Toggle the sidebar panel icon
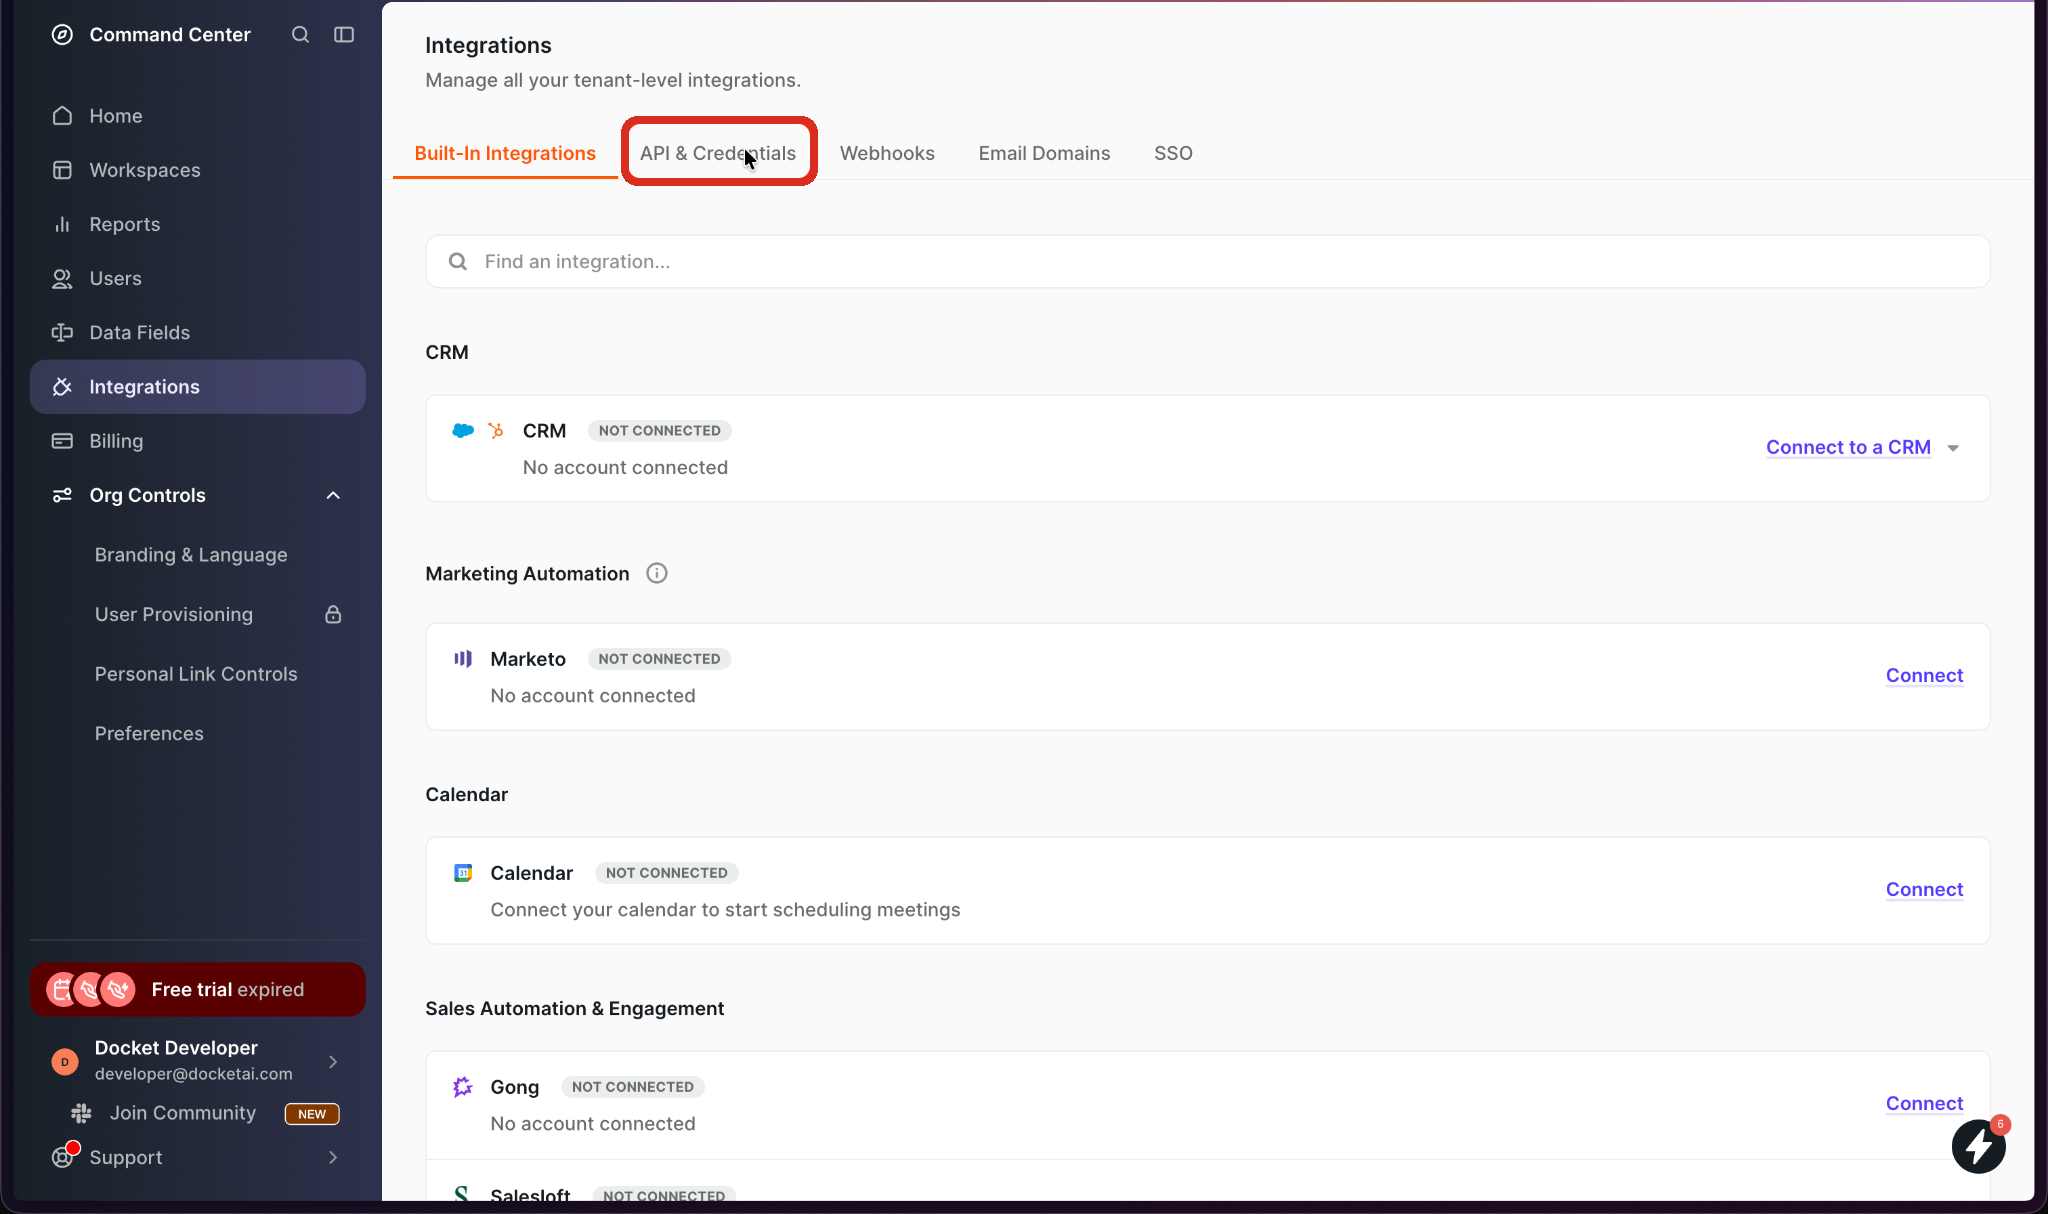2048x1214 pixels. pyautogui.click(x=344, y=35)
